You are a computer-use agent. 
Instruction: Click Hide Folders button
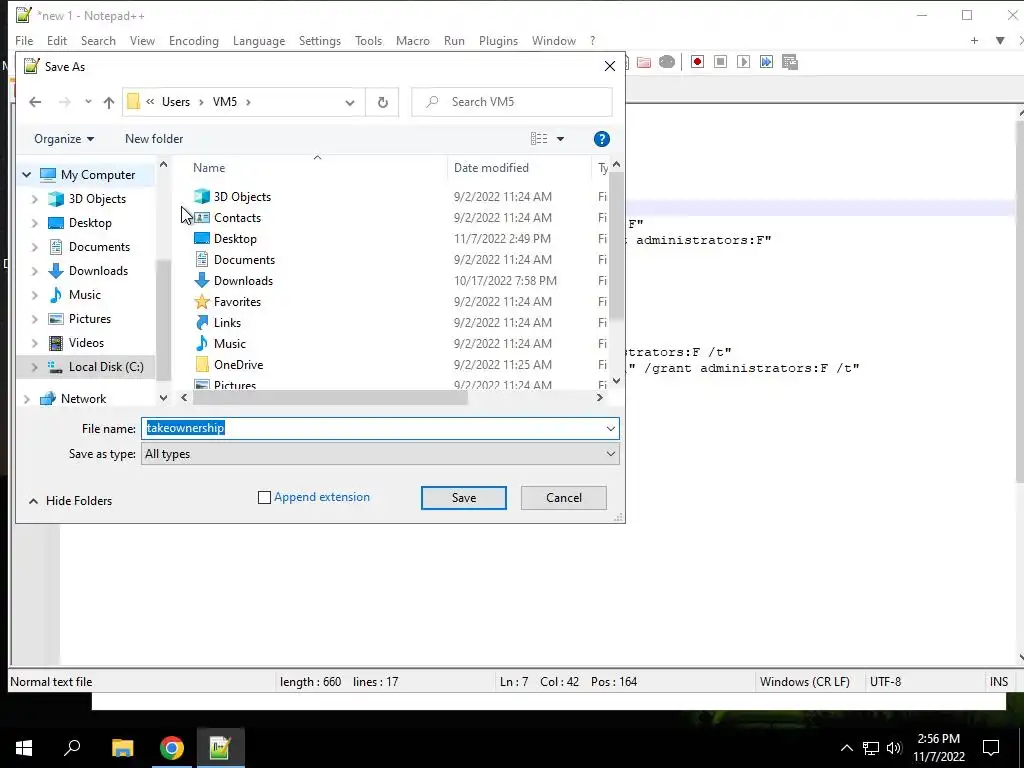[x=71, y=501]
